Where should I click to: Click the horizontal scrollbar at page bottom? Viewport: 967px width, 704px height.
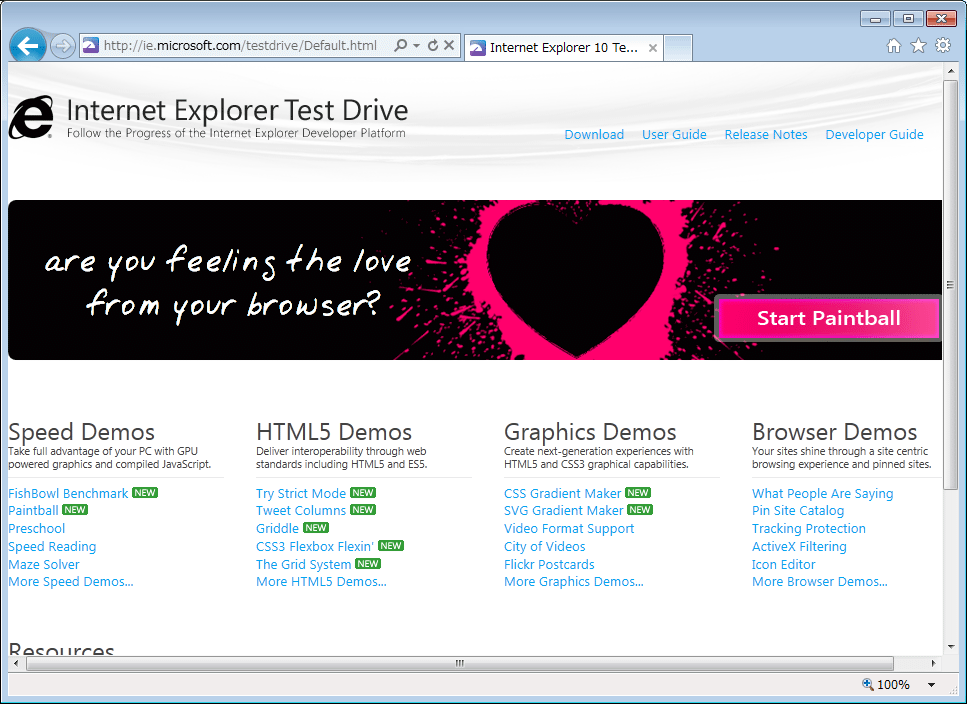point(458,663)
